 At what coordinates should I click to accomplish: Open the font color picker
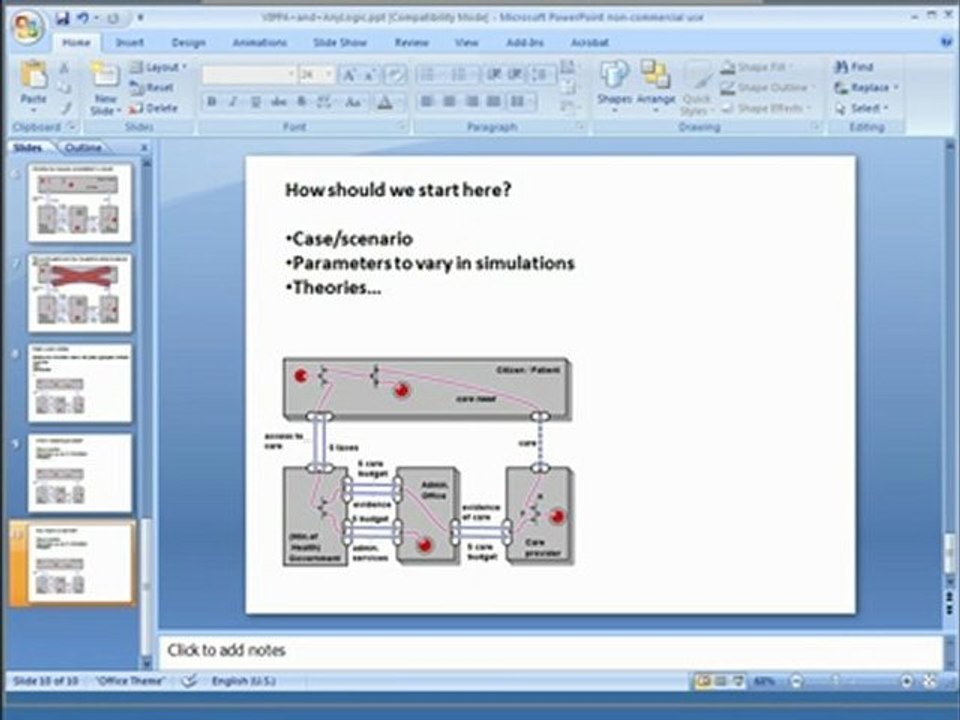click(x=389, y=102)
